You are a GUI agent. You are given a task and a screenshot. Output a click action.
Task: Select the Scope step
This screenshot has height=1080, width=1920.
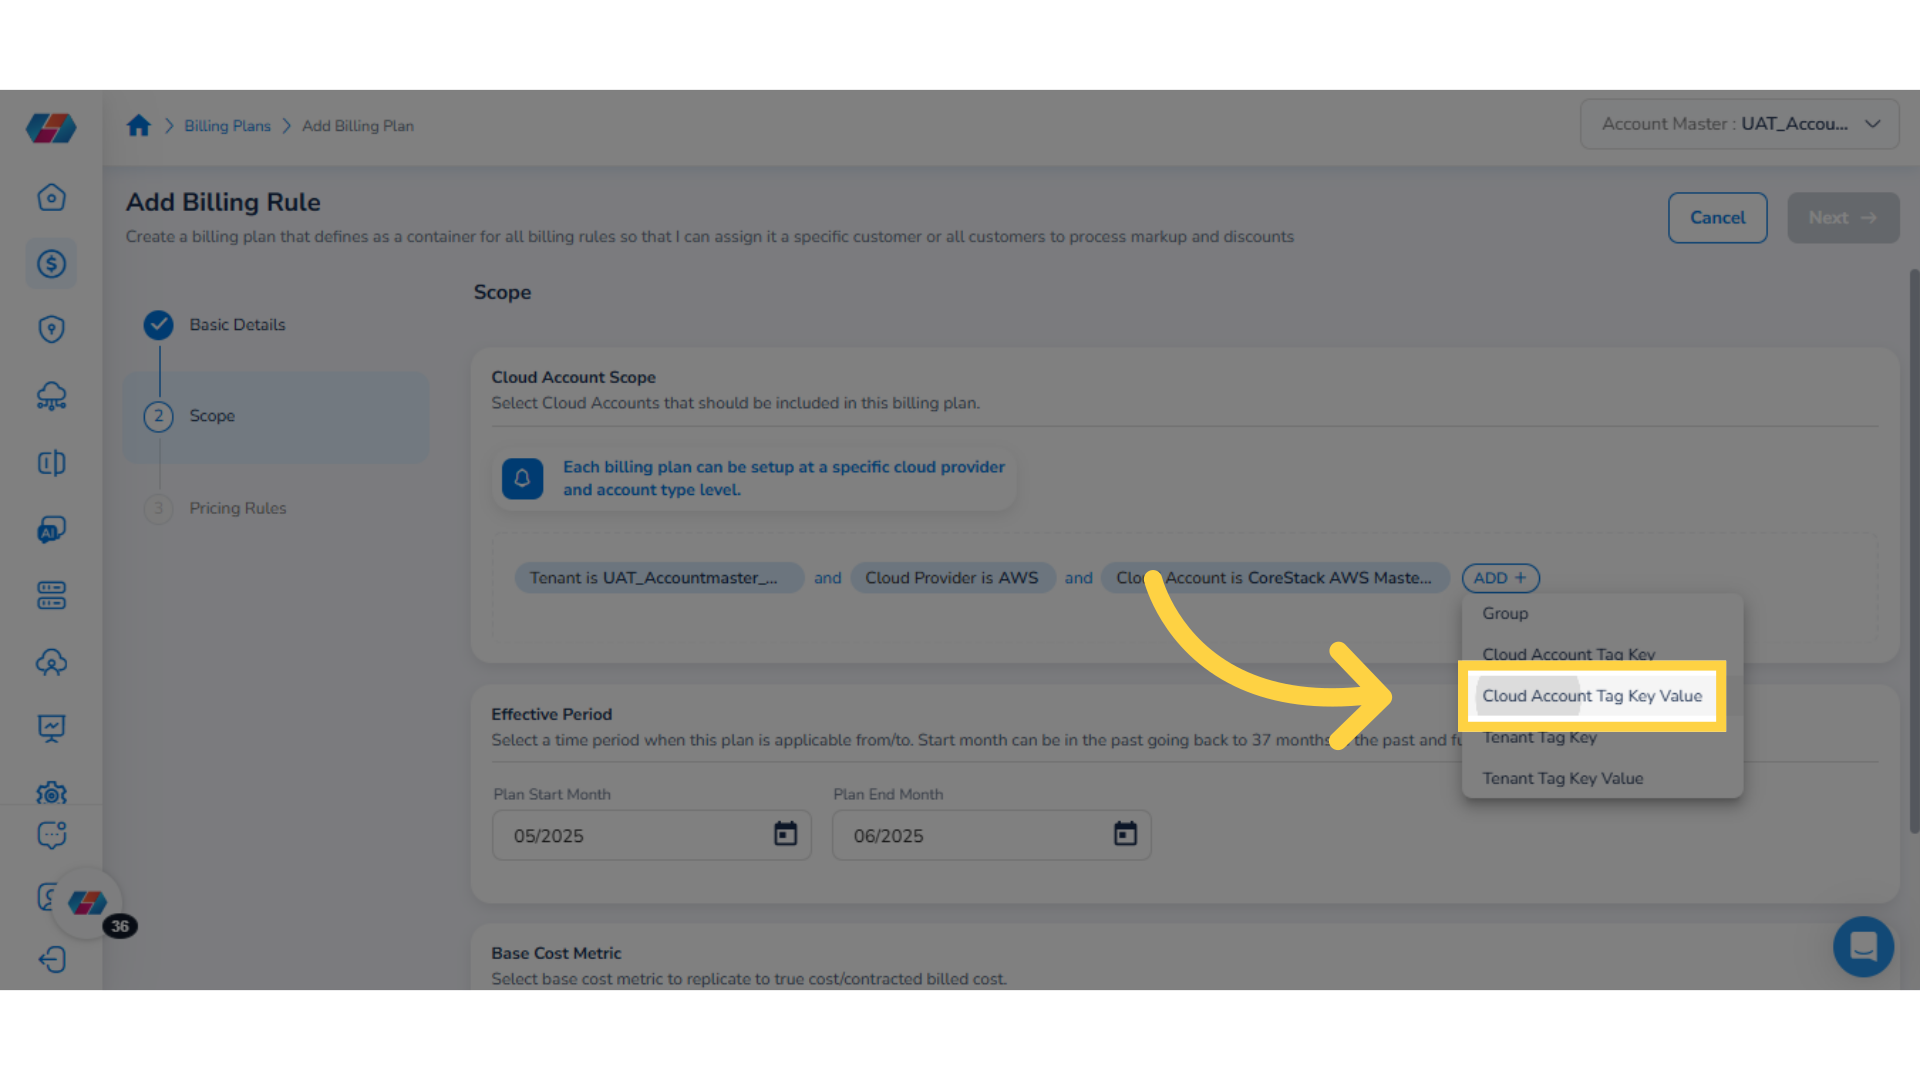point(276,416)
